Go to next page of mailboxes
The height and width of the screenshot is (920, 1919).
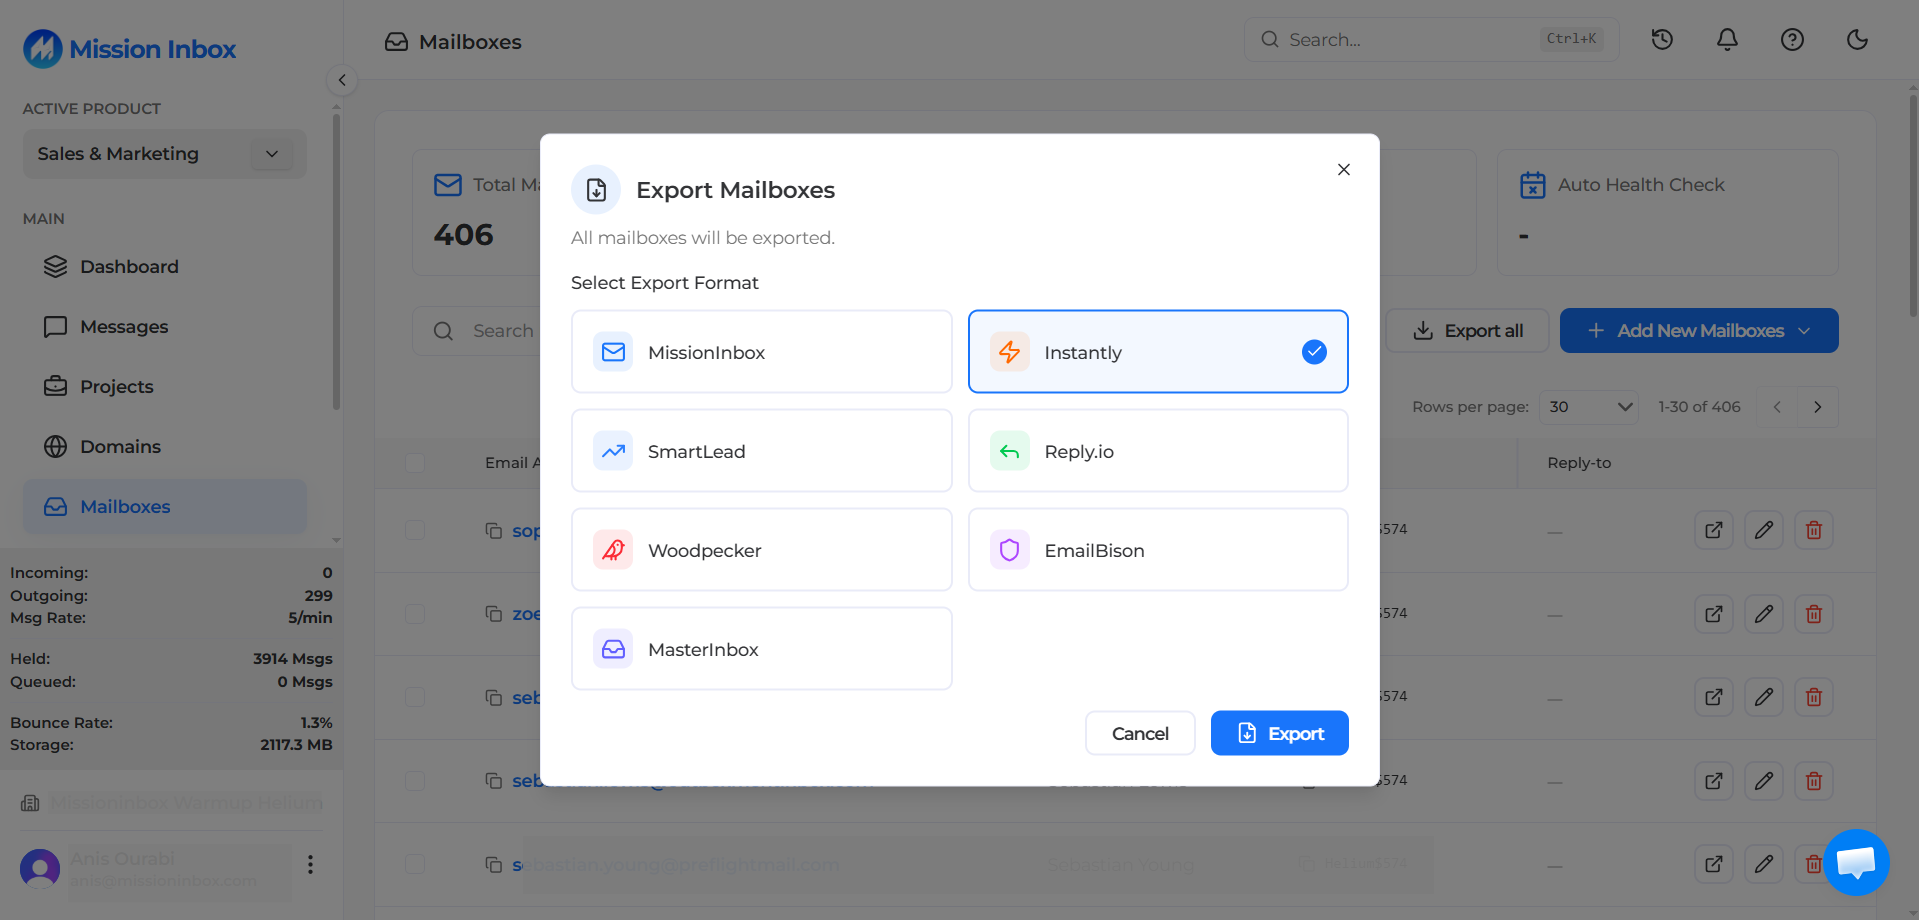(x=1817, y=407)
